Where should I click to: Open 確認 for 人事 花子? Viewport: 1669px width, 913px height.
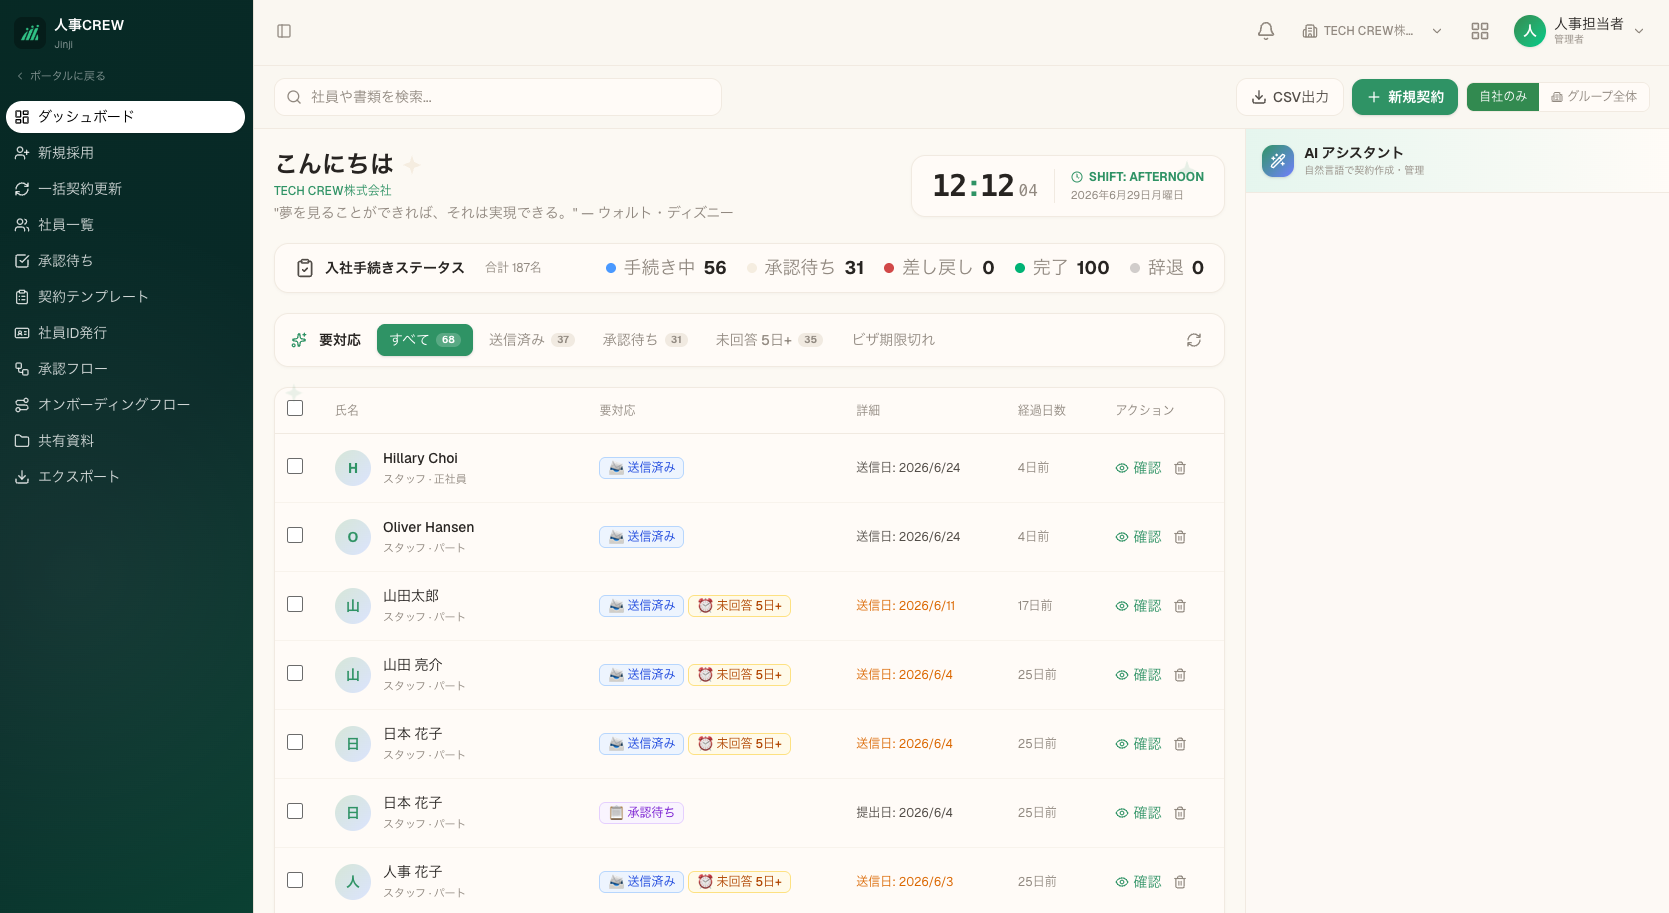click(x=1138, y=882)
